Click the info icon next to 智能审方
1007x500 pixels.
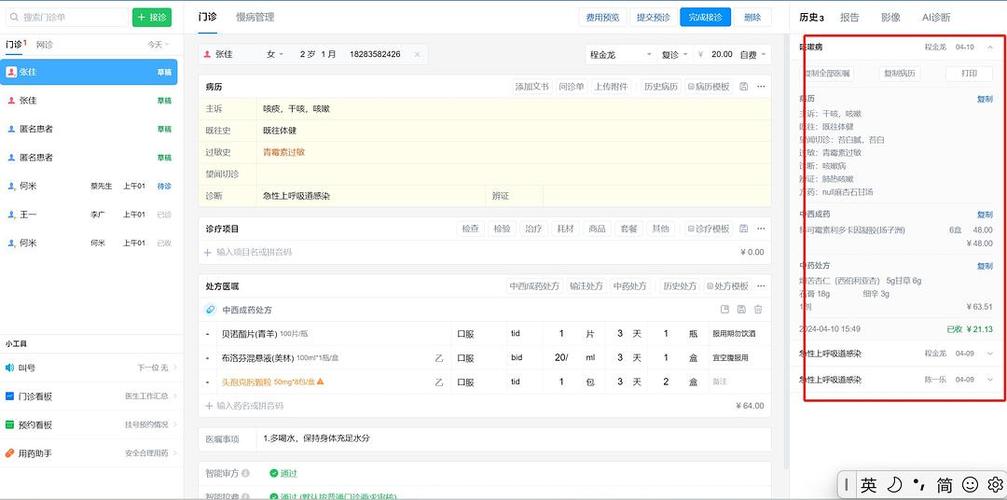coord(246,473)
